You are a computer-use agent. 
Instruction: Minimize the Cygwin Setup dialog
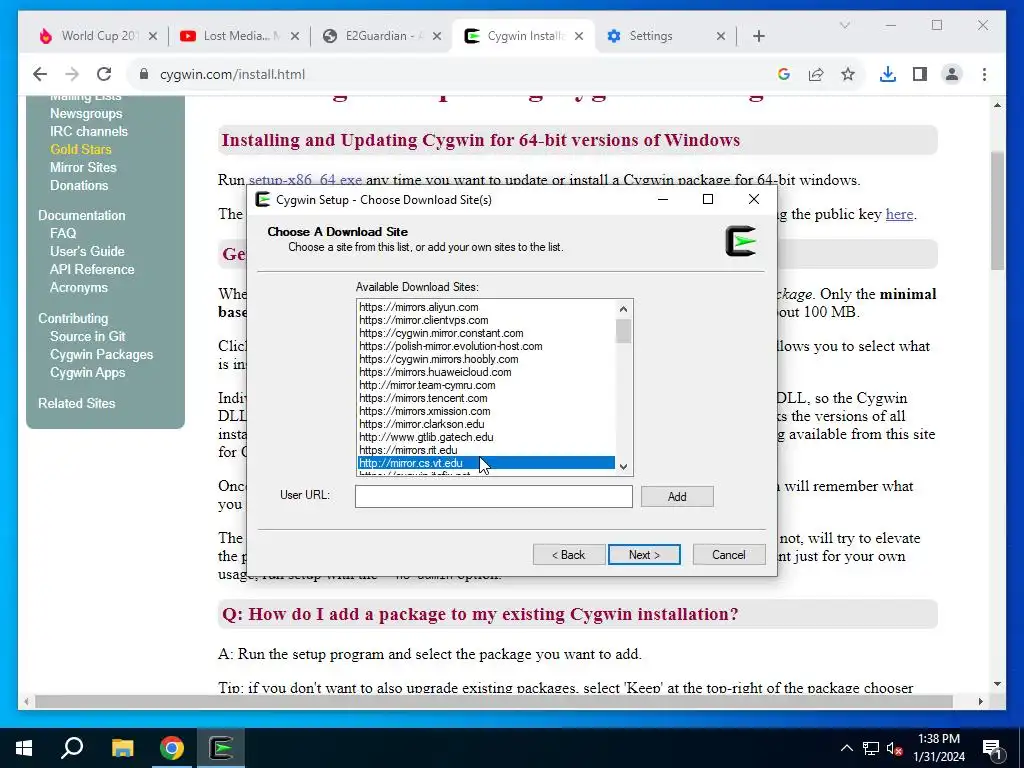pyautogui.click(x=663, y=199)
